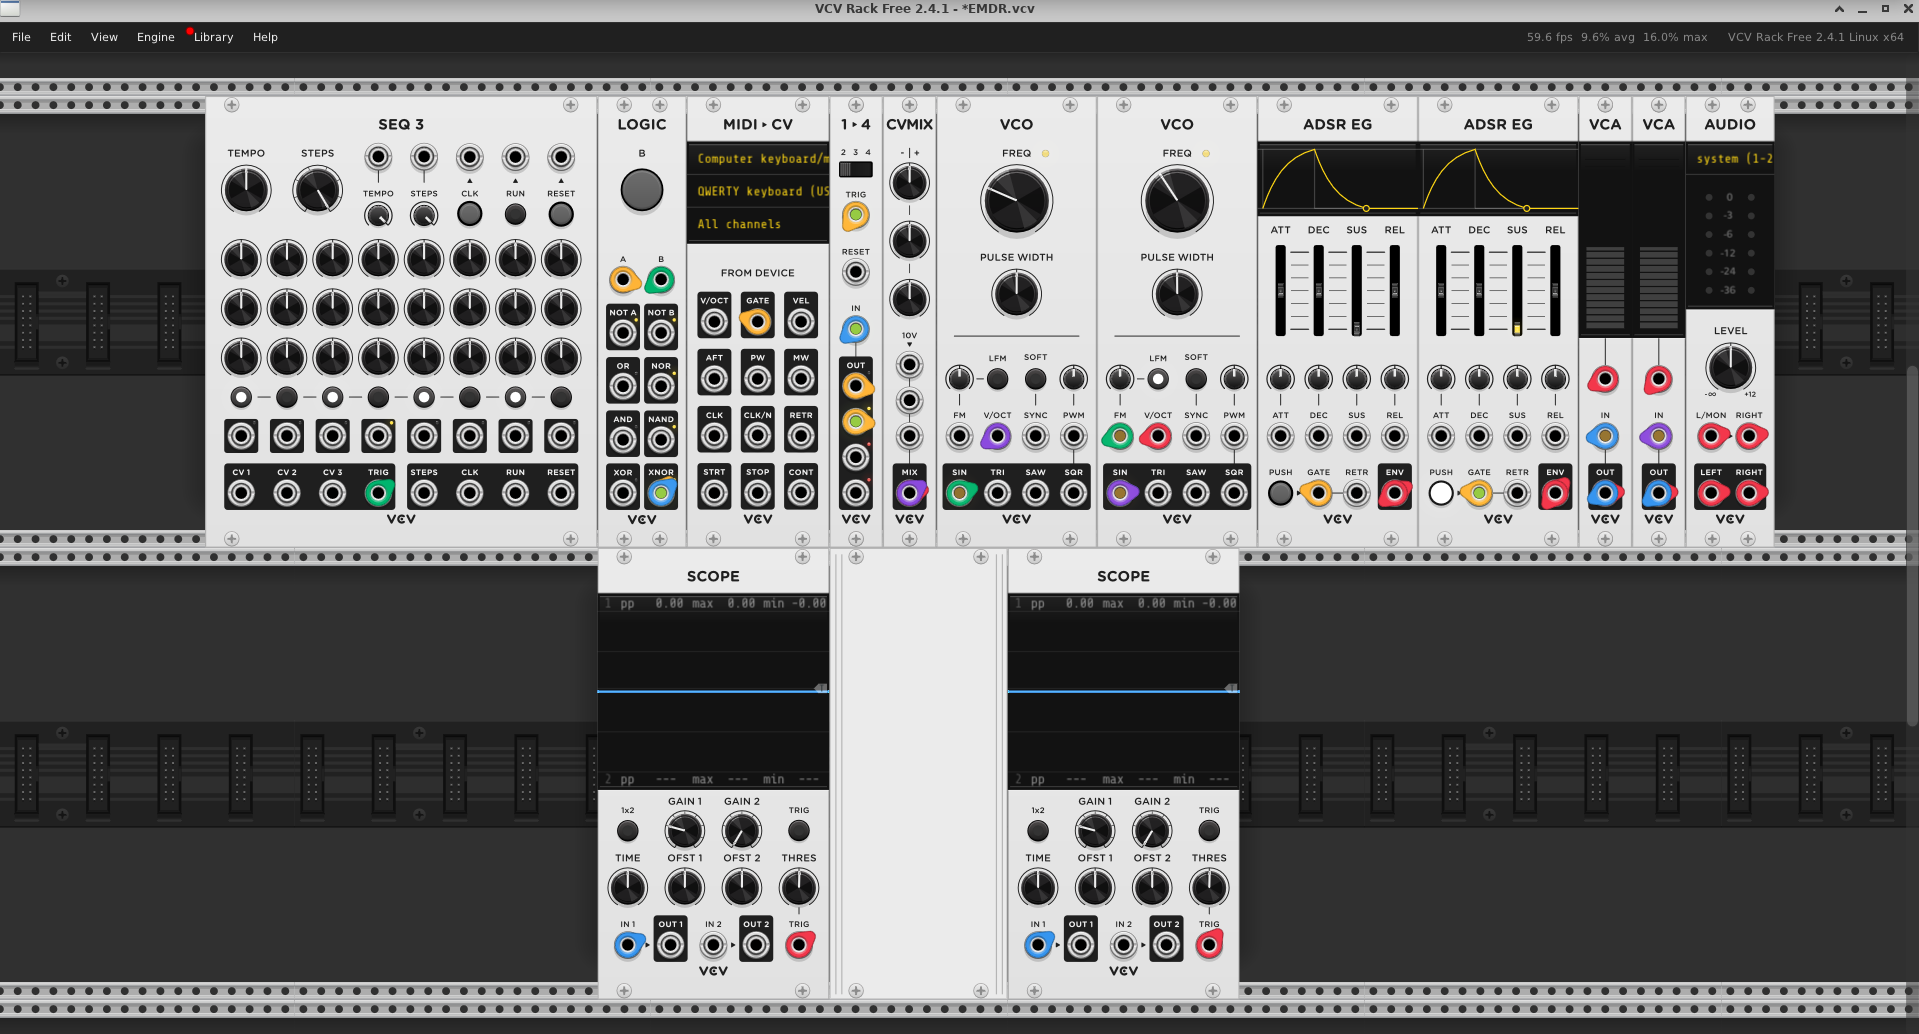1919x1034 pixels.
Task: Click the 1>4 TRIG input jack
Action: 855,215
